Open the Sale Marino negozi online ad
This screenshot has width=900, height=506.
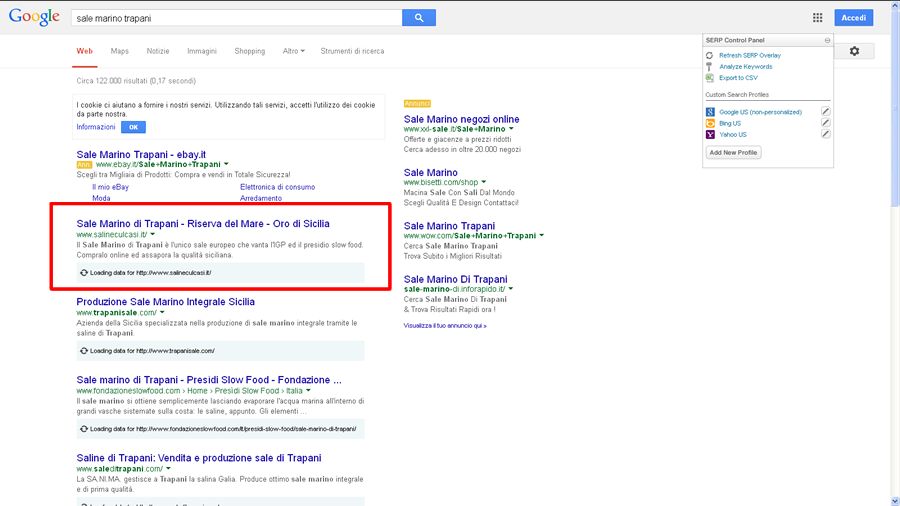pyautogui.click(x=461, y=119)
